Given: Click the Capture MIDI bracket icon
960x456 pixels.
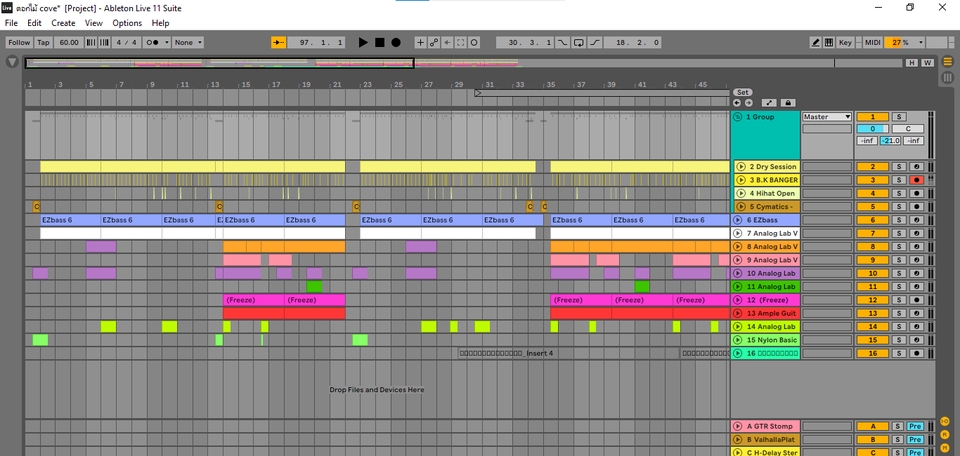Looking at the screenshot, I should point(461,42).
